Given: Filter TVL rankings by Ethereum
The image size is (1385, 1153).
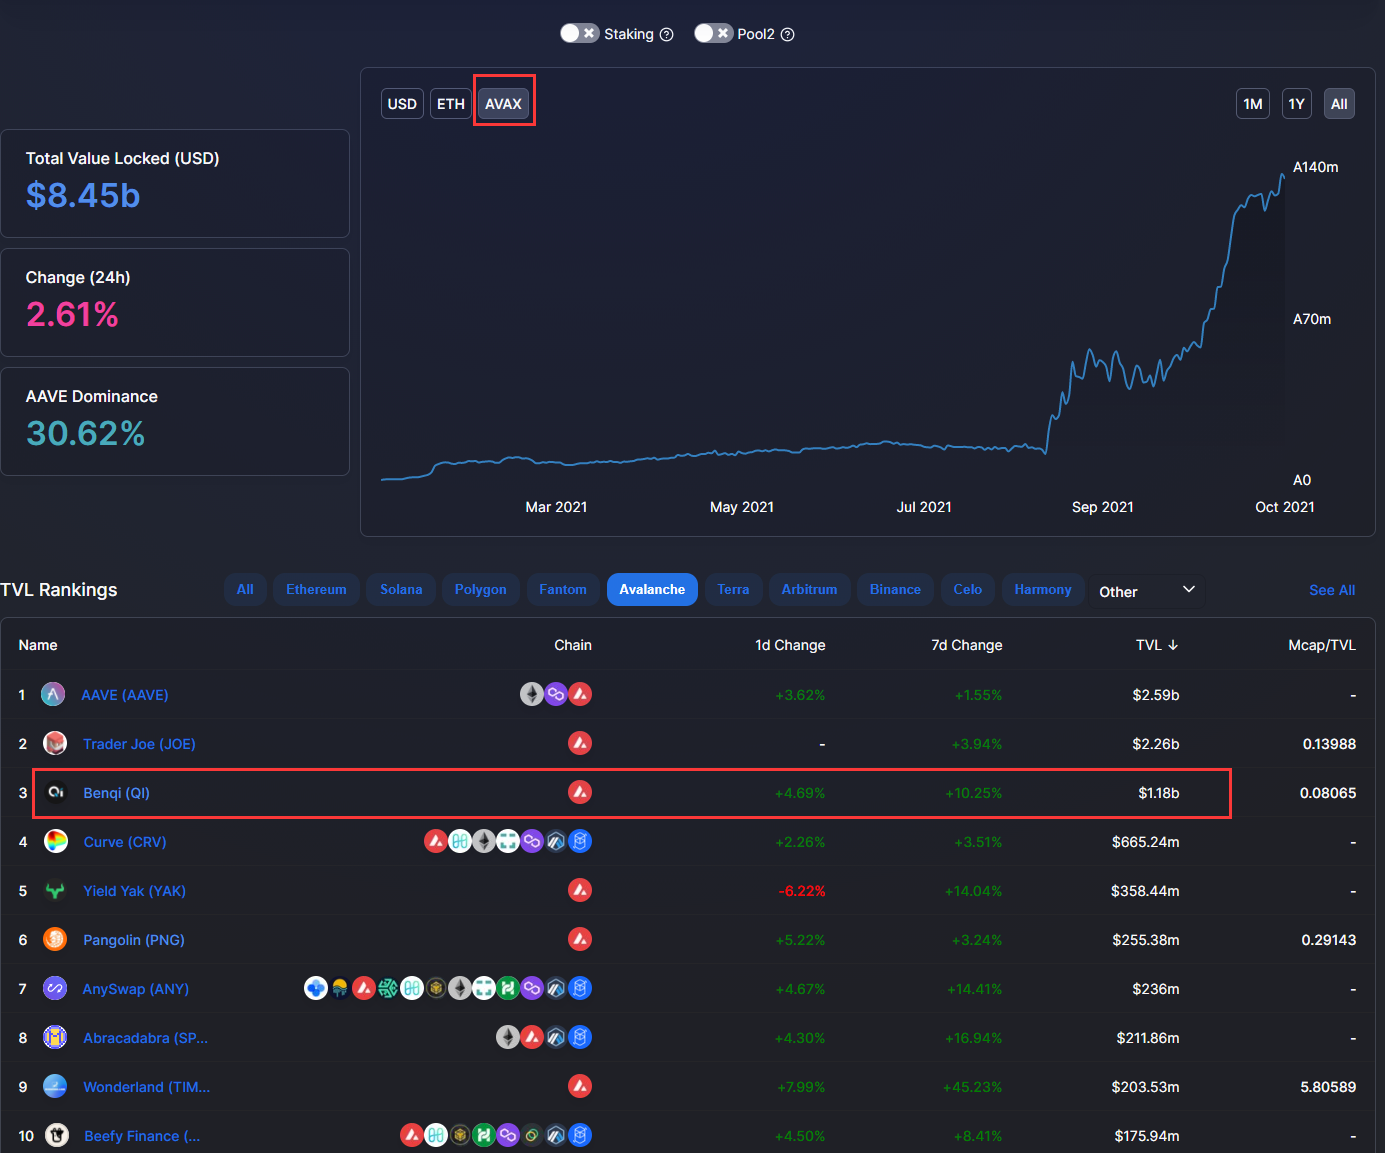Looking at the screenshot, I should point(316,590).
